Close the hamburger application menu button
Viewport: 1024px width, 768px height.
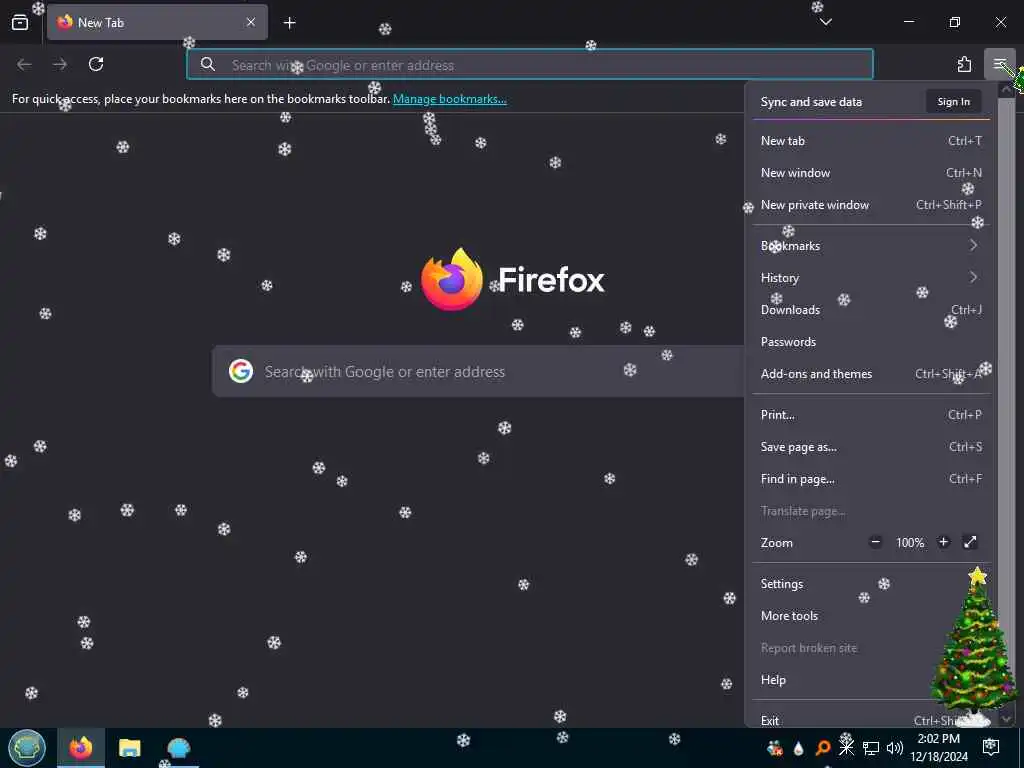(999, 64)
